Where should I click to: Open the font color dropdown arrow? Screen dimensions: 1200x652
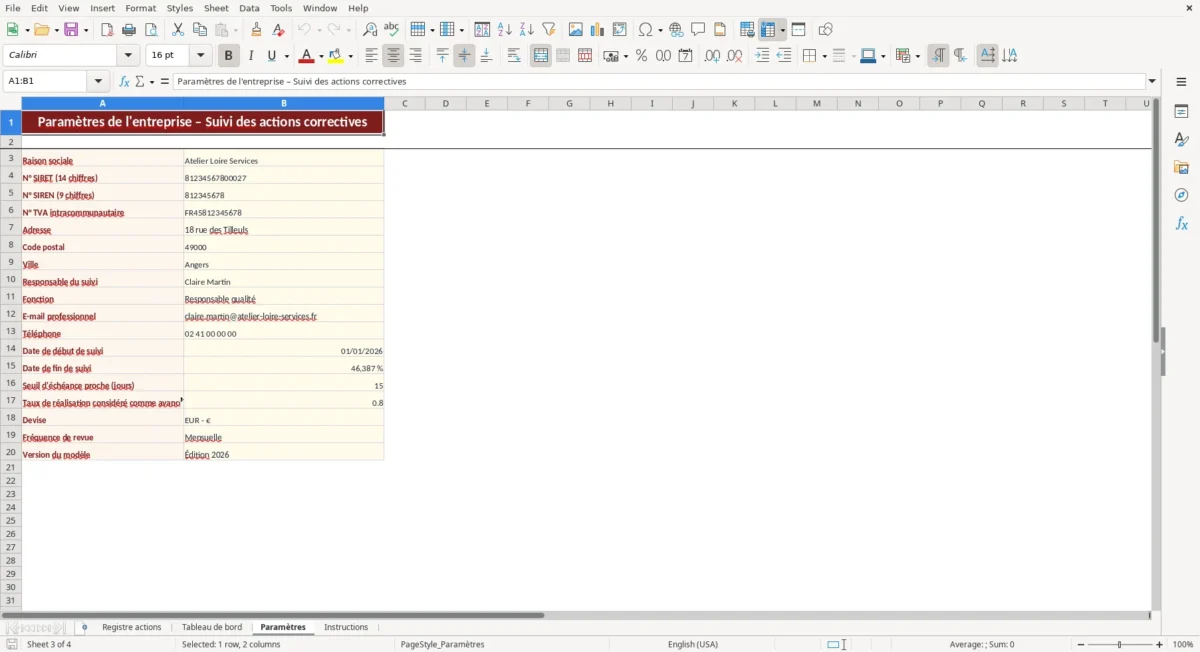(x=321, y=56)
